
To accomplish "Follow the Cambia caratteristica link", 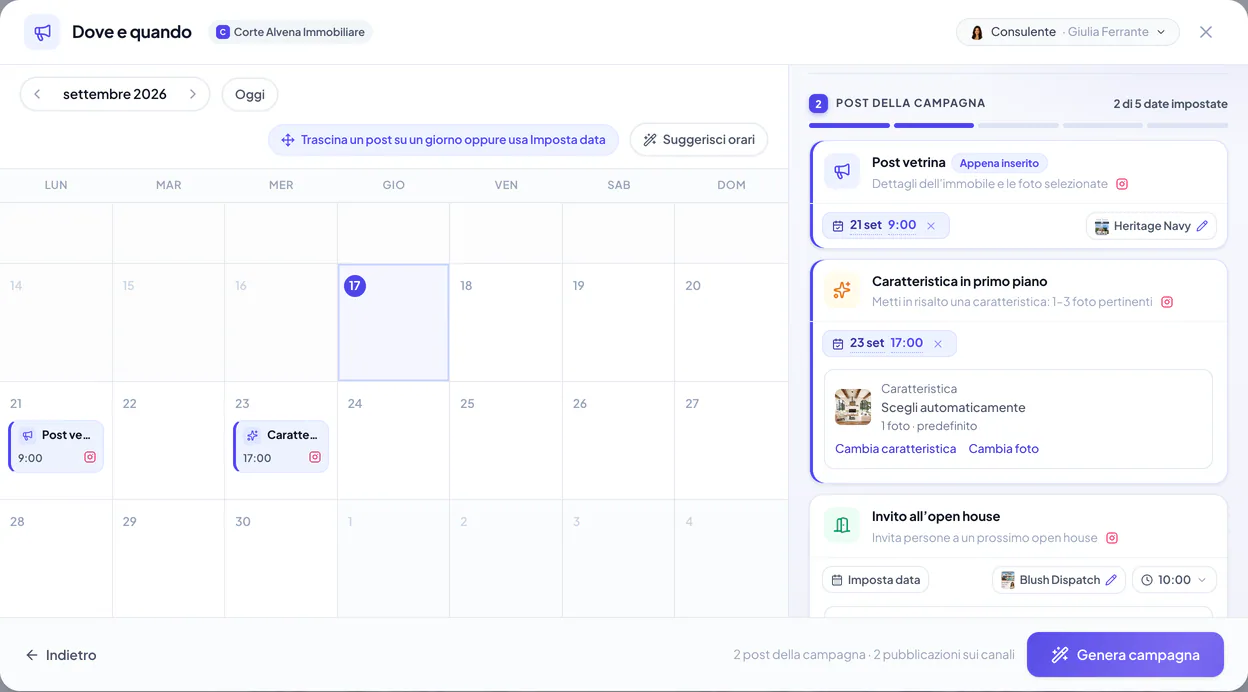I will pyautogui.click(x=896, y=449).
